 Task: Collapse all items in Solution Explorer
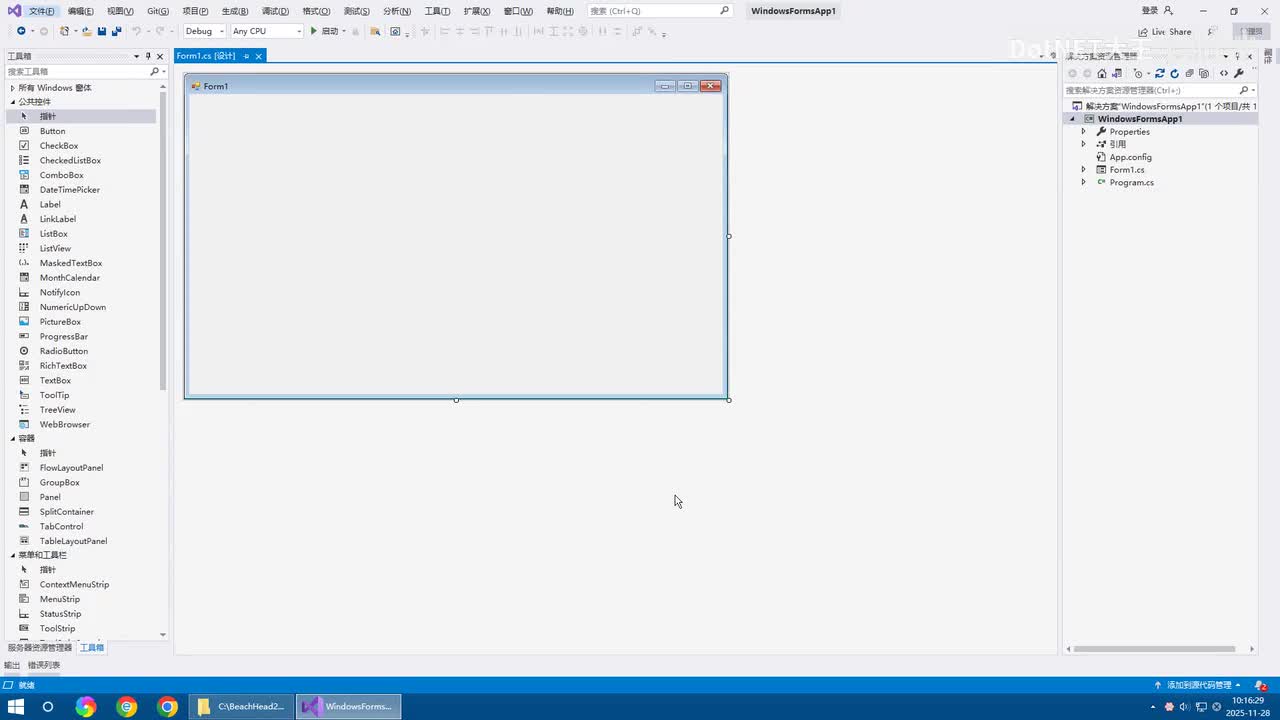tap(1189, 73)
